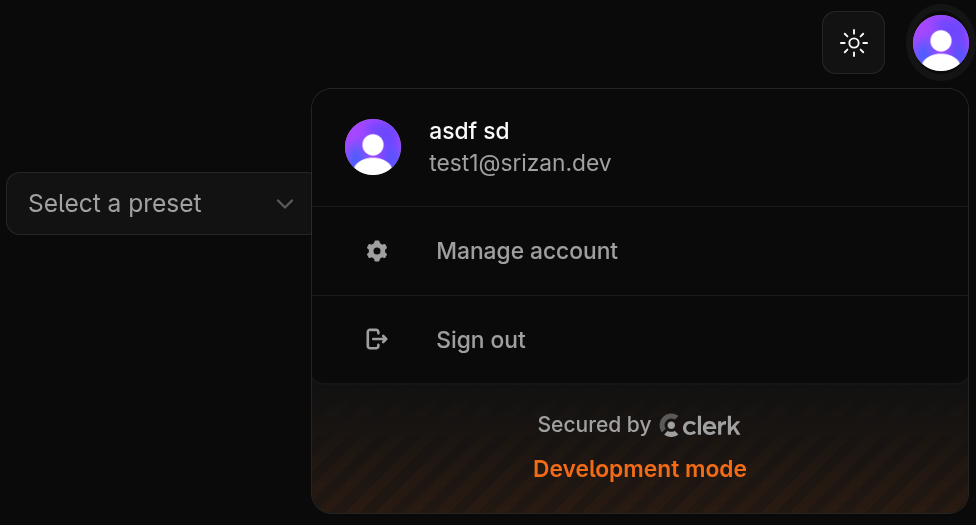The image size is (976, 525).
Task: Click the "Select a preset" placeholder text
Action: point(115,204)
